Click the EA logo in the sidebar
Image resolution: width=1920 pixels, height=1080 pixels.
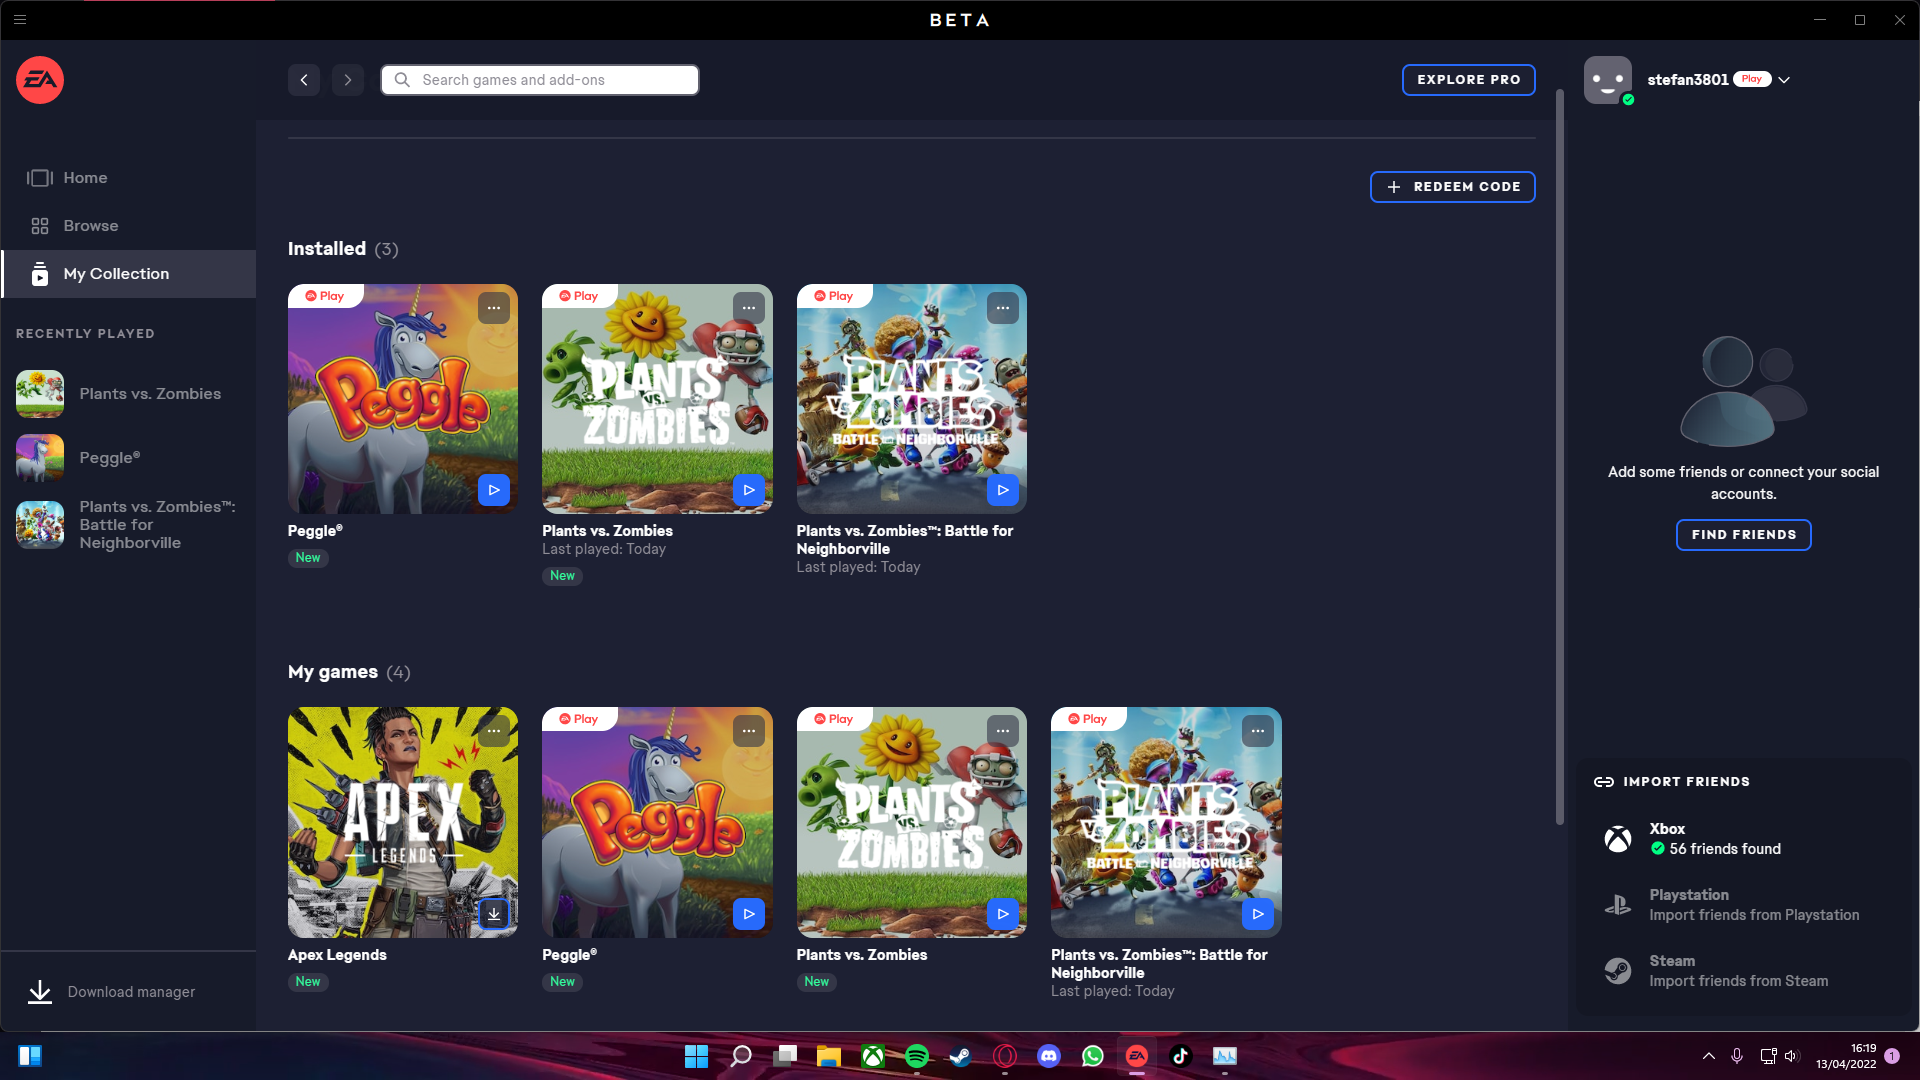[x=40, y=80]
